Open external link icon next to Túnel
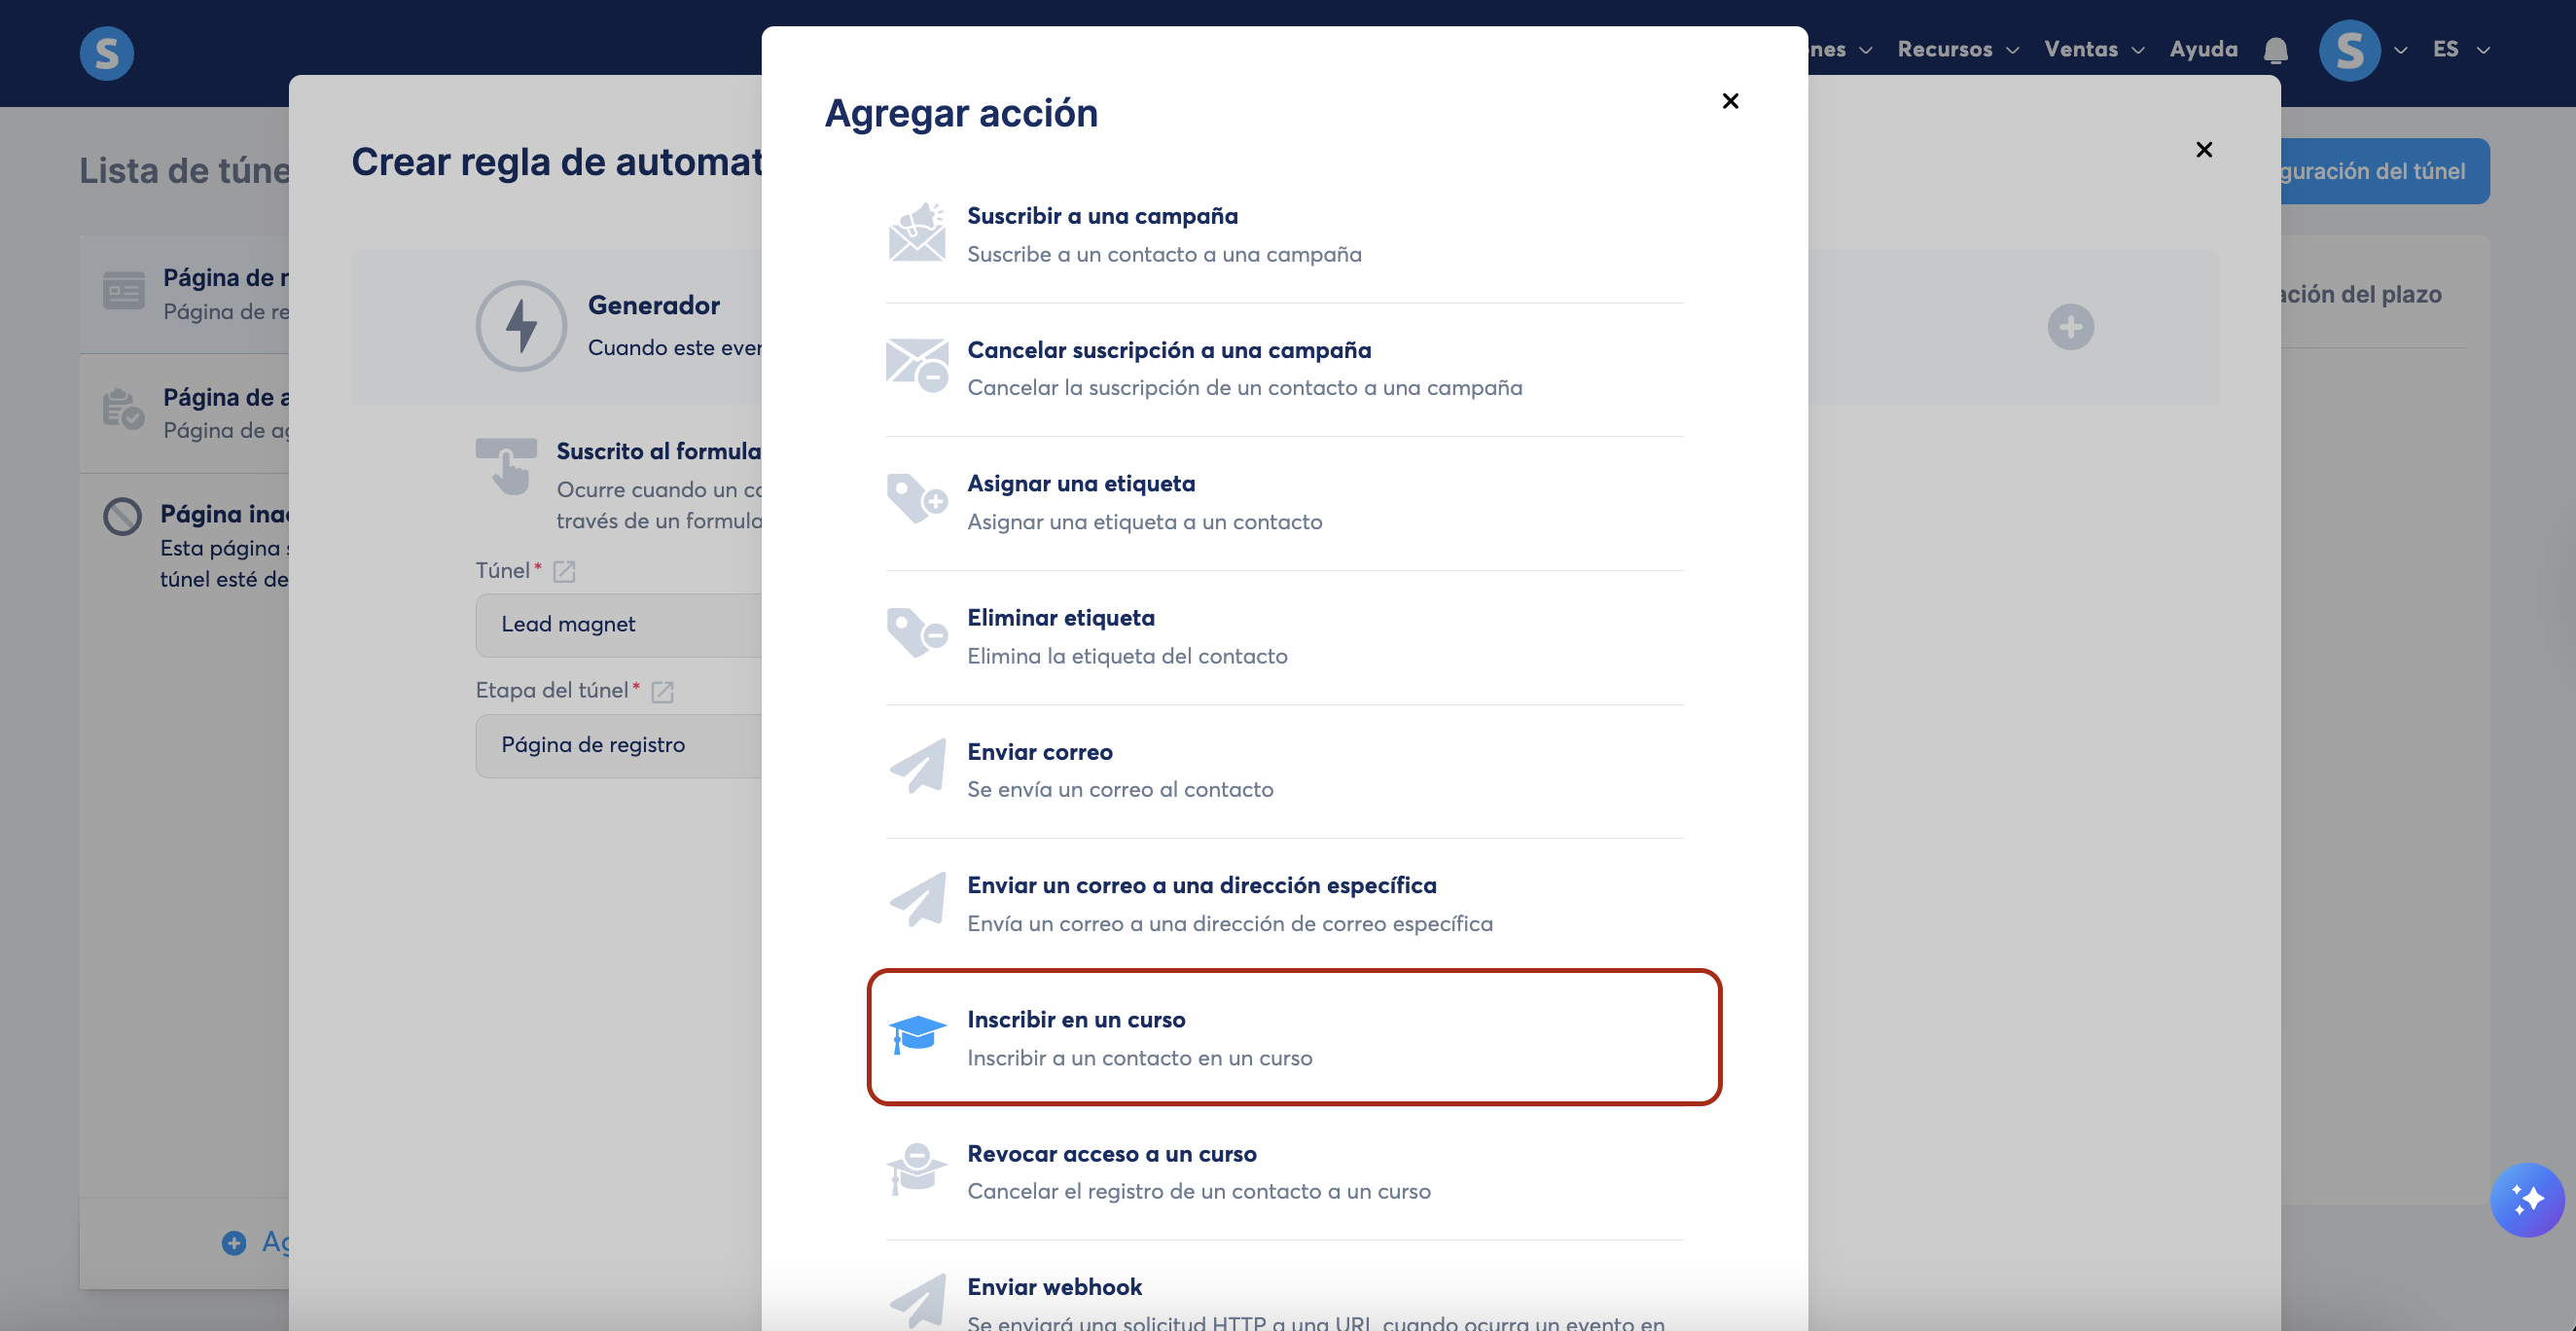The height and width of the screenshot is (1331, 2576). 564,571
